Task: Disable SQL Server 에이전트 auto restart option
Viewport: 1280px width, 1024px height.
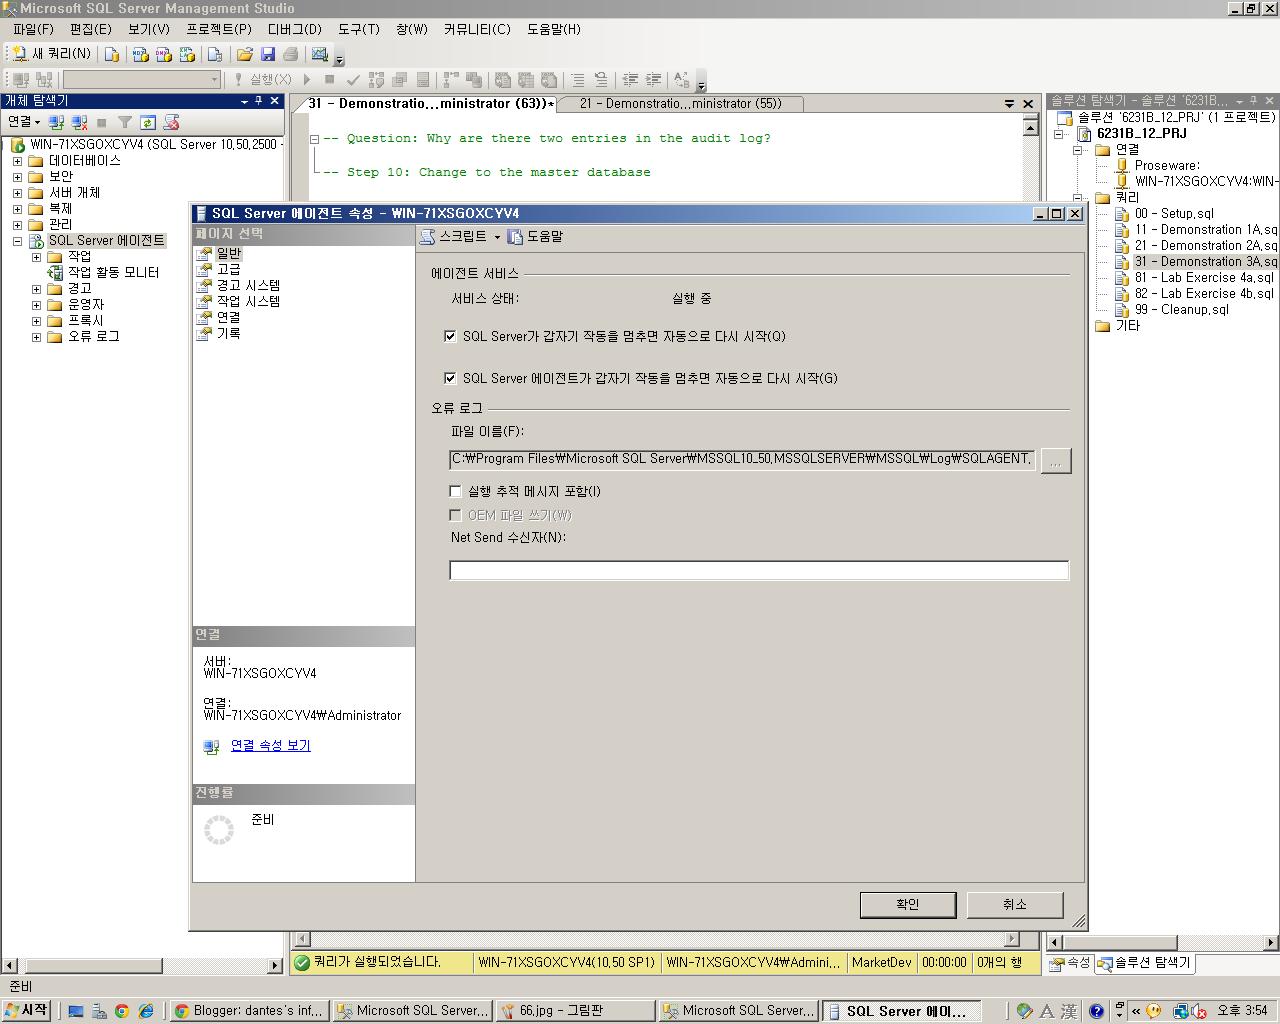Action: 450,378
